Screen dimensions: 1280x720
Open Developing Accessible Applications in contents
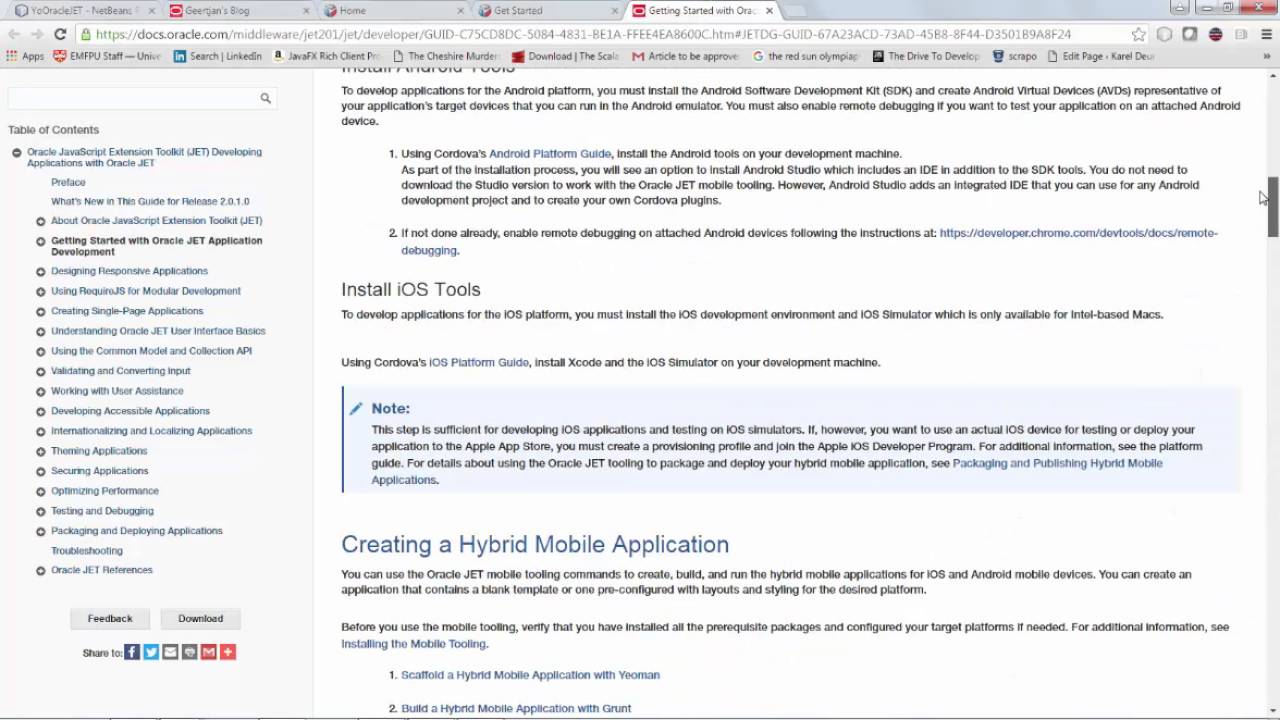pos(130,411)
